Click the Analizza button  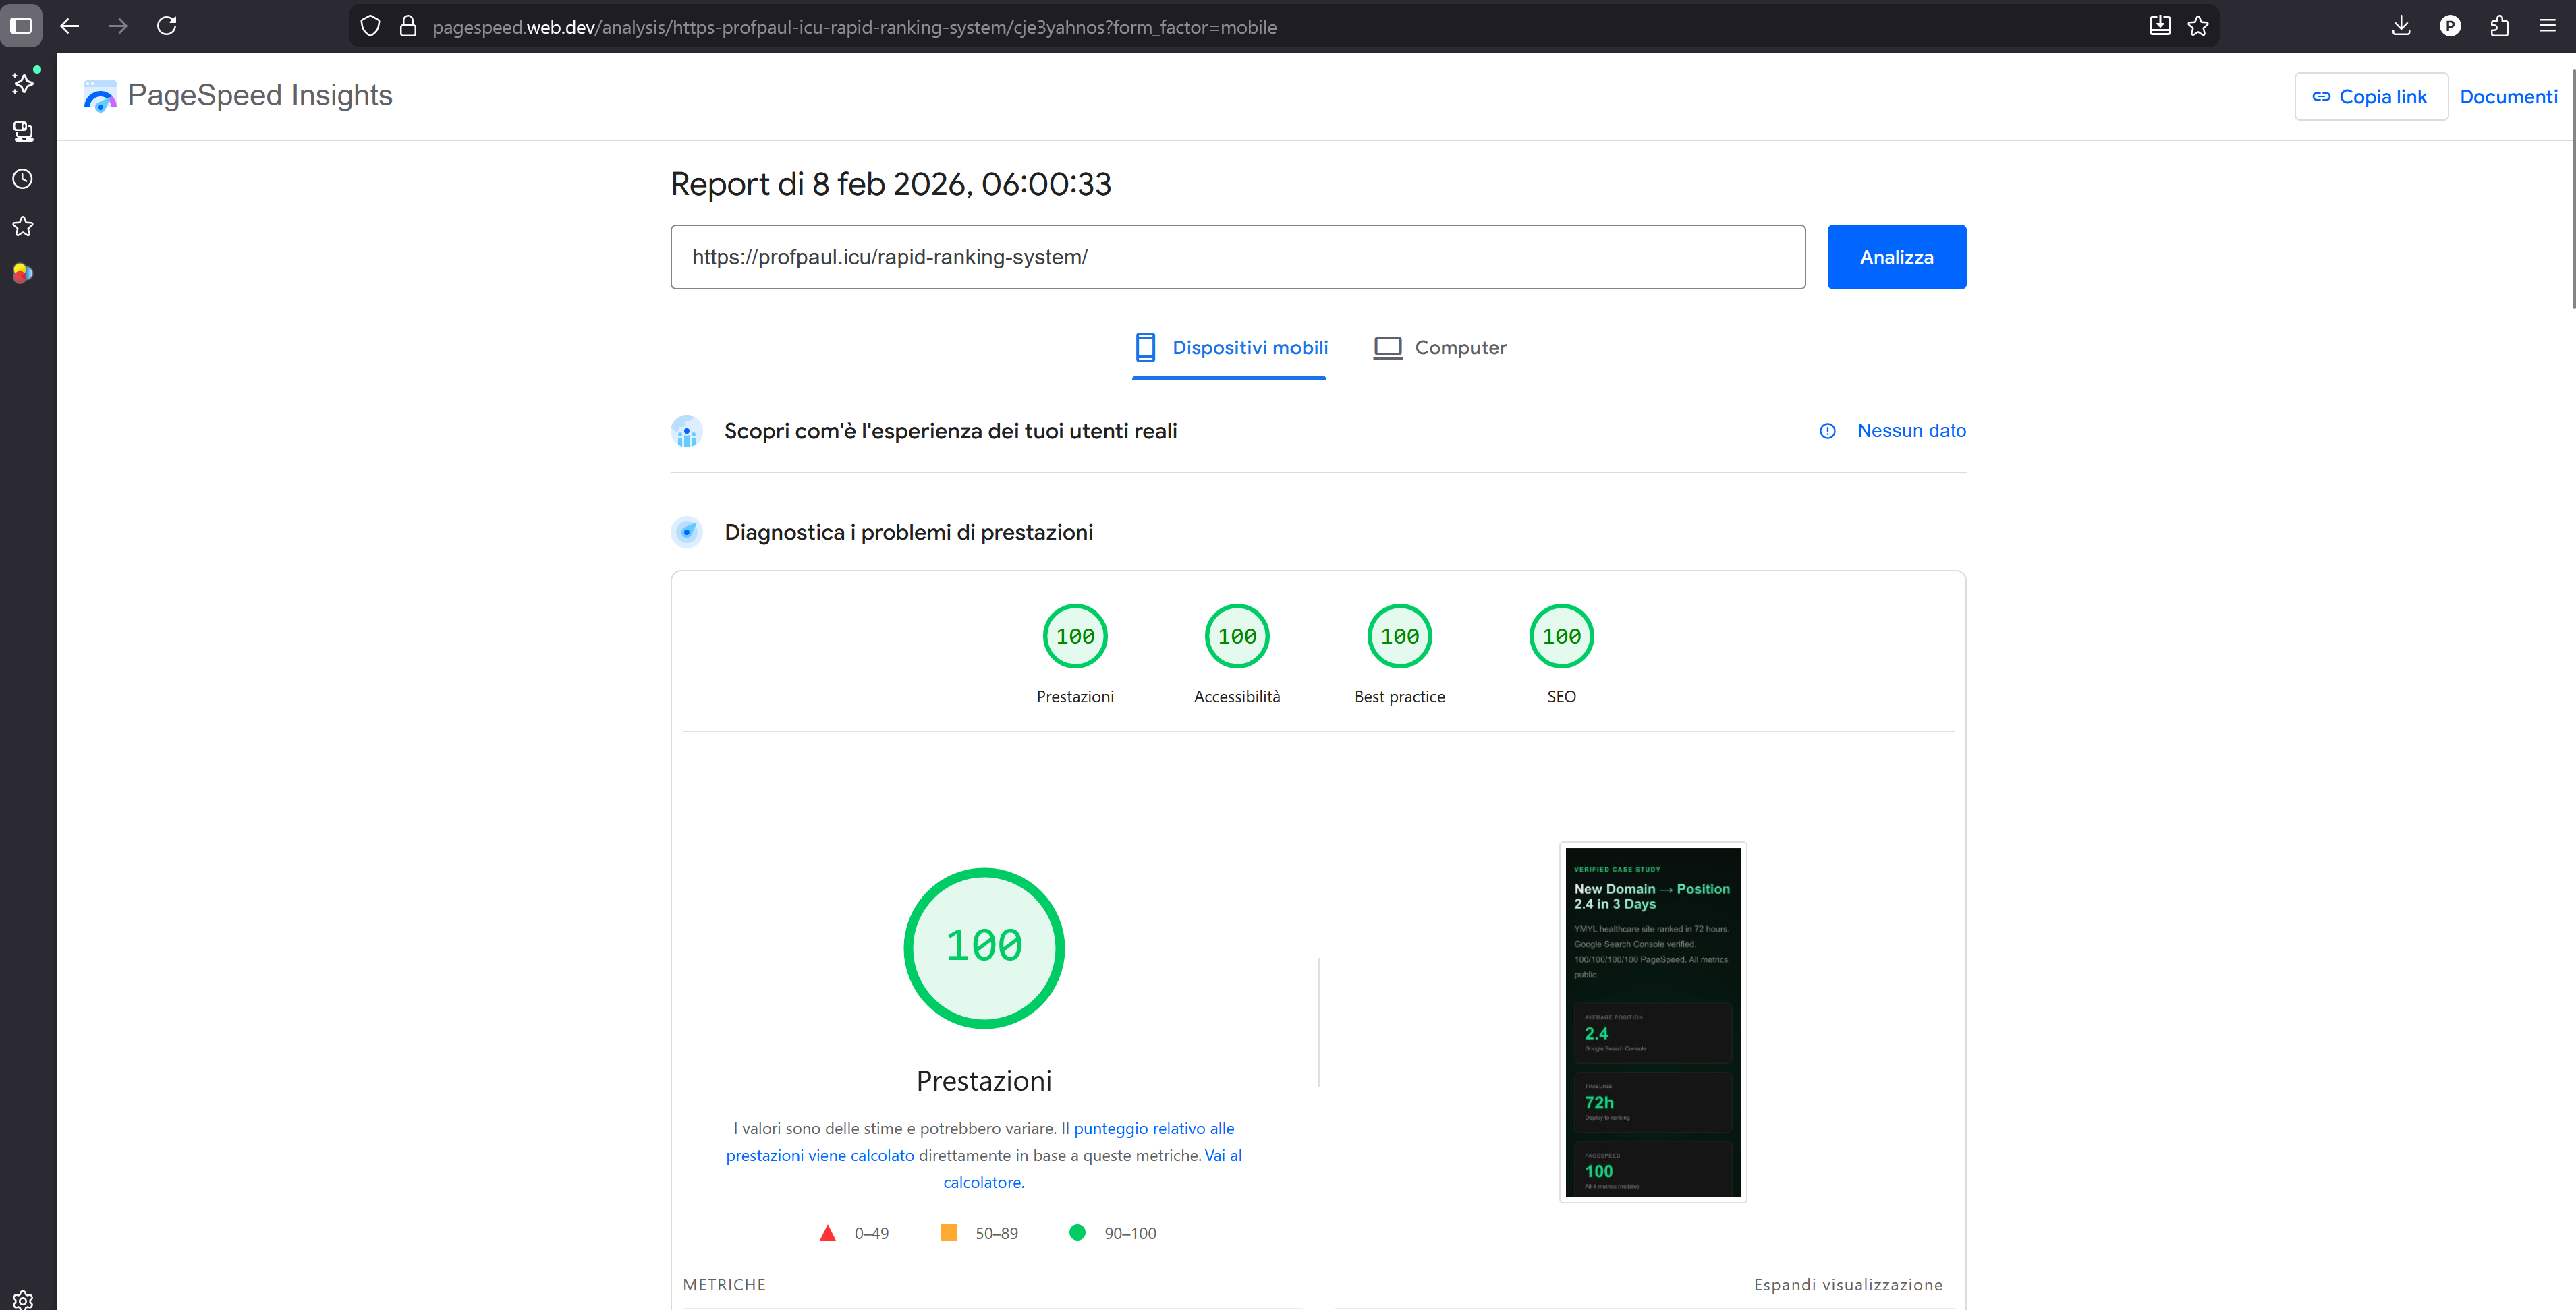(x=1895, y=256)
